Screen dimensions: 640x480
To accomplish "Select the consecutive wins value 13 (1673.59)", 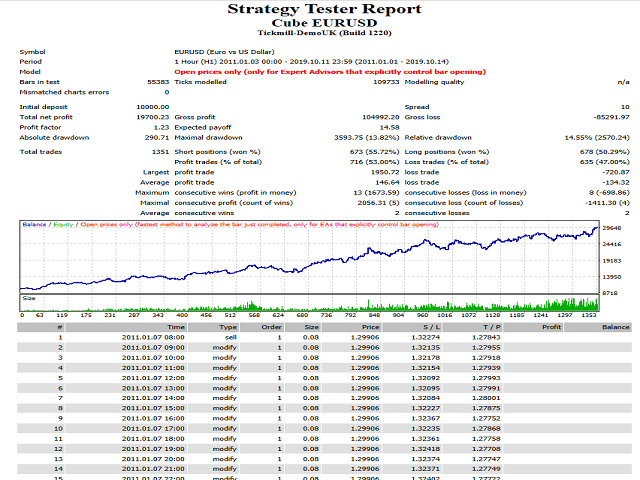I will point(376,193).
